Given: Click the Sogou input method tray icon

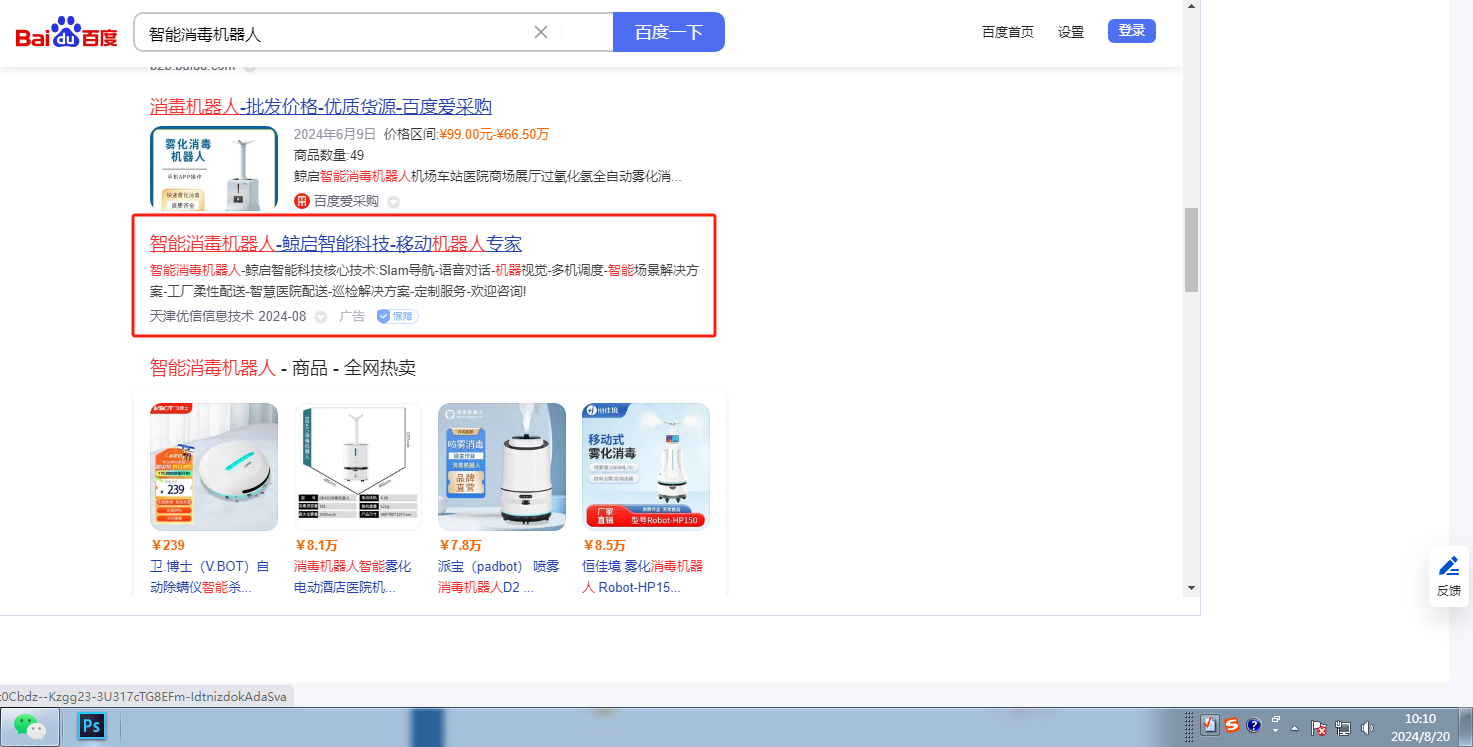Looking at the screenshot, I should click(x=1232, y=726).
